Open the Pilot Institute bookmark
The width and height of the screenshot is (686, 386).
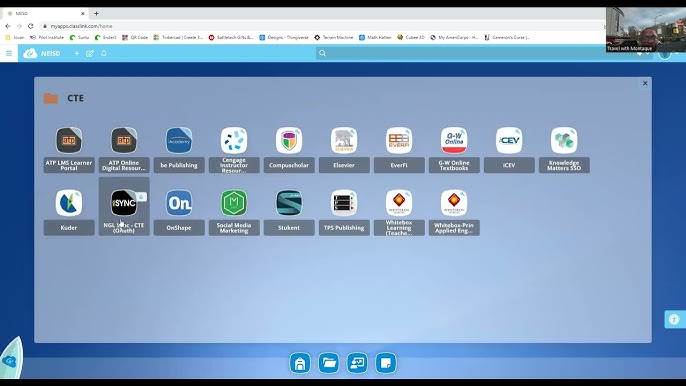[47, 38]
